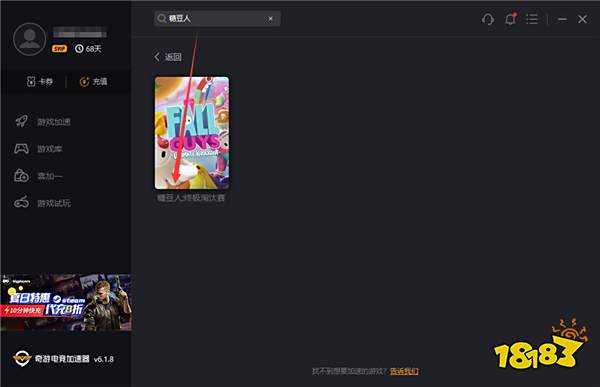Viewport: 600px width, 387px height.
Task: Select the 喜加一 sidebar entry
Action: point(38,176)
